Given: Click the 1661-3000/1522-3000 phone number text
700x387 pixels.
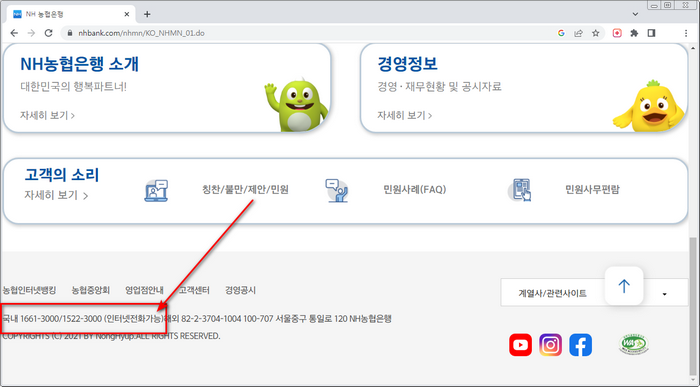Looking at the screenshot, I should [61, 319].
